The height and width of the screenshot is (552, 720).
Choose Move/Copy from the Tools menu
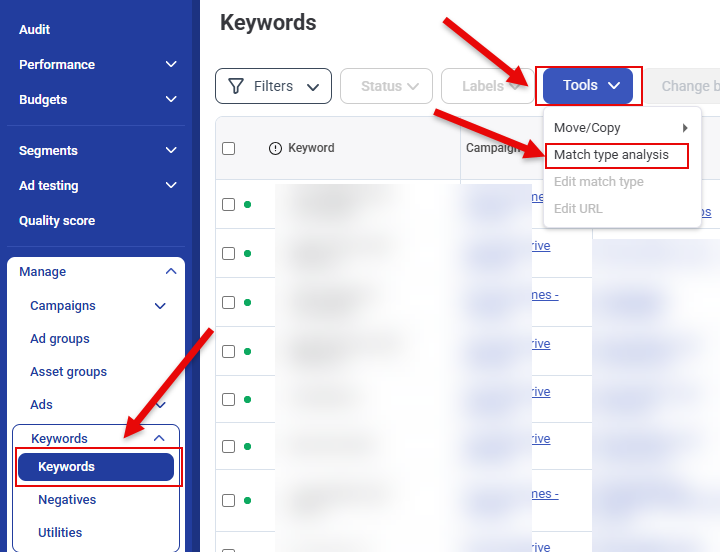(588, 128)
